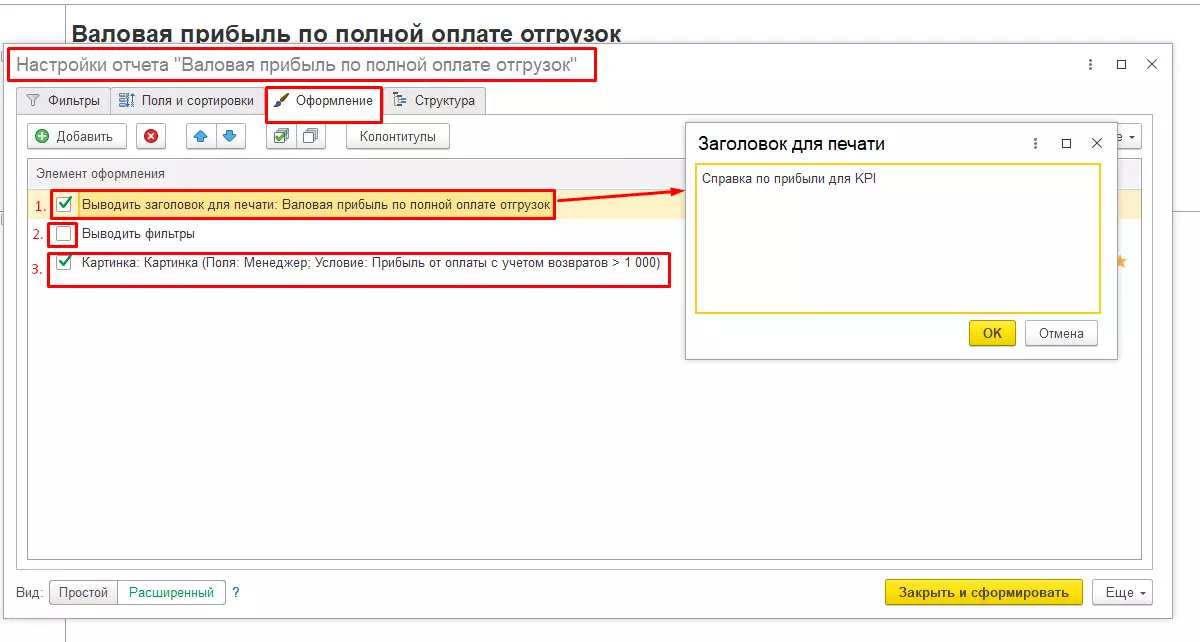
Task: Open the Структура tab
Action: [436, 101]
